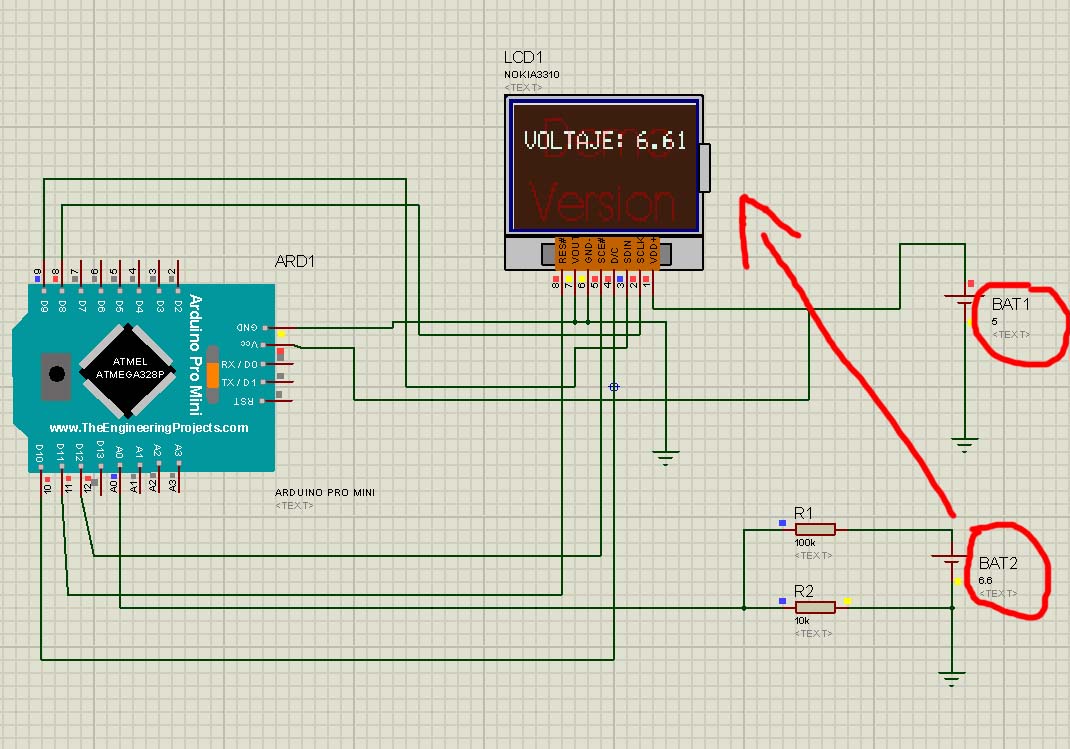
Task: Click the <TEXT> placeholder under NOKIA3310
Action: click(x=523, y=87)
